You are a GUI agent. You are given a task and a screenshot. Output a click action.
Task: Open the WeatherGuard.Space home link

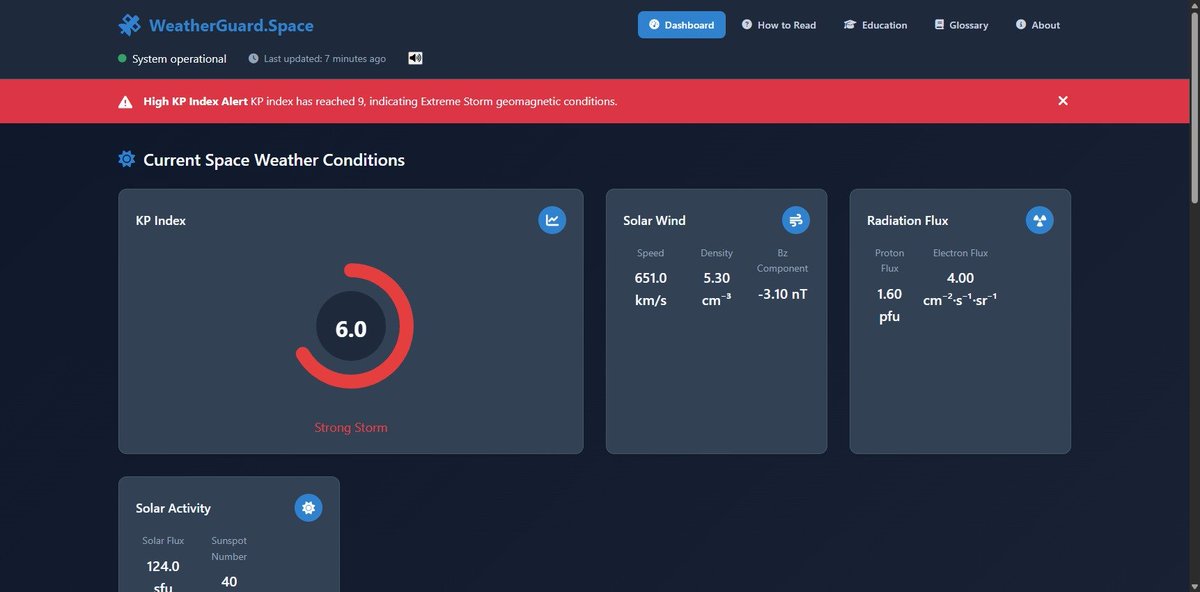click(x=215, y=25)
